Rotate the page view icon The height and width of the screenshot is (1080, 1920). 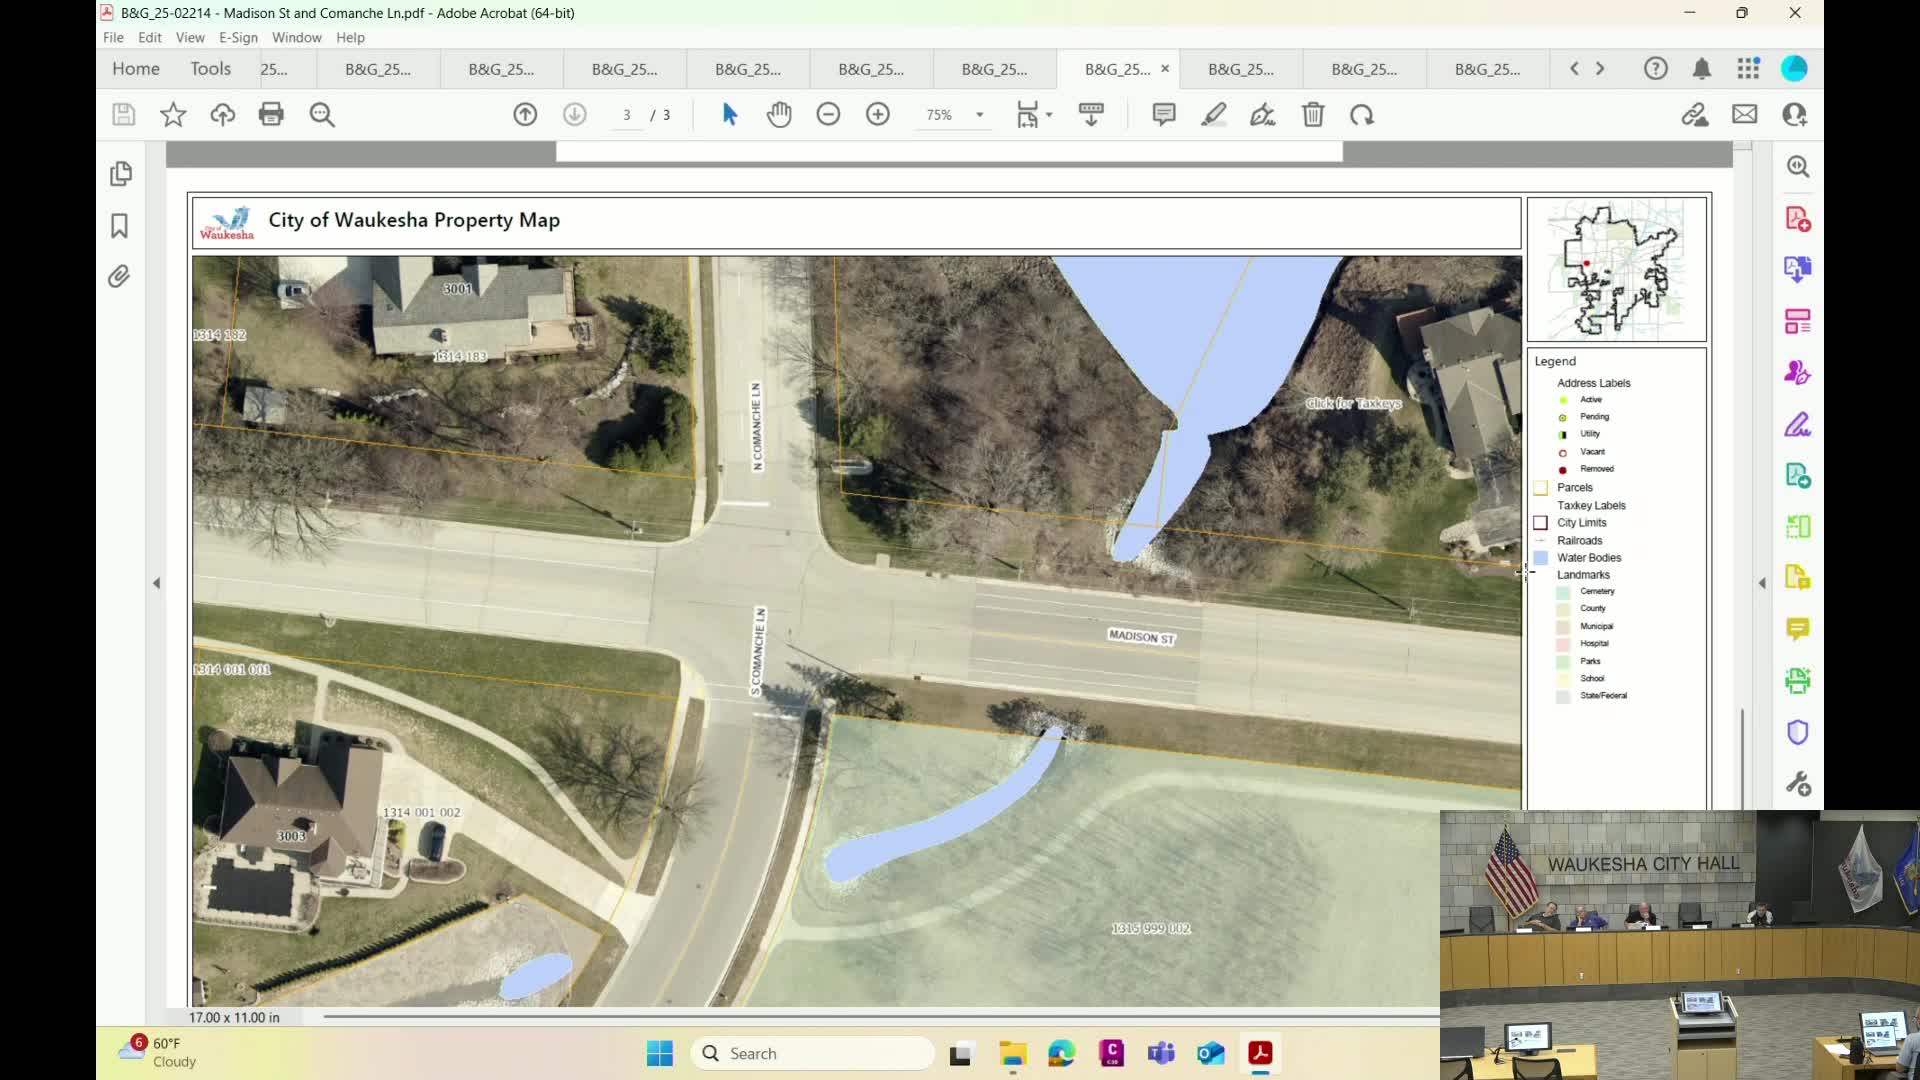point(1362,115)
